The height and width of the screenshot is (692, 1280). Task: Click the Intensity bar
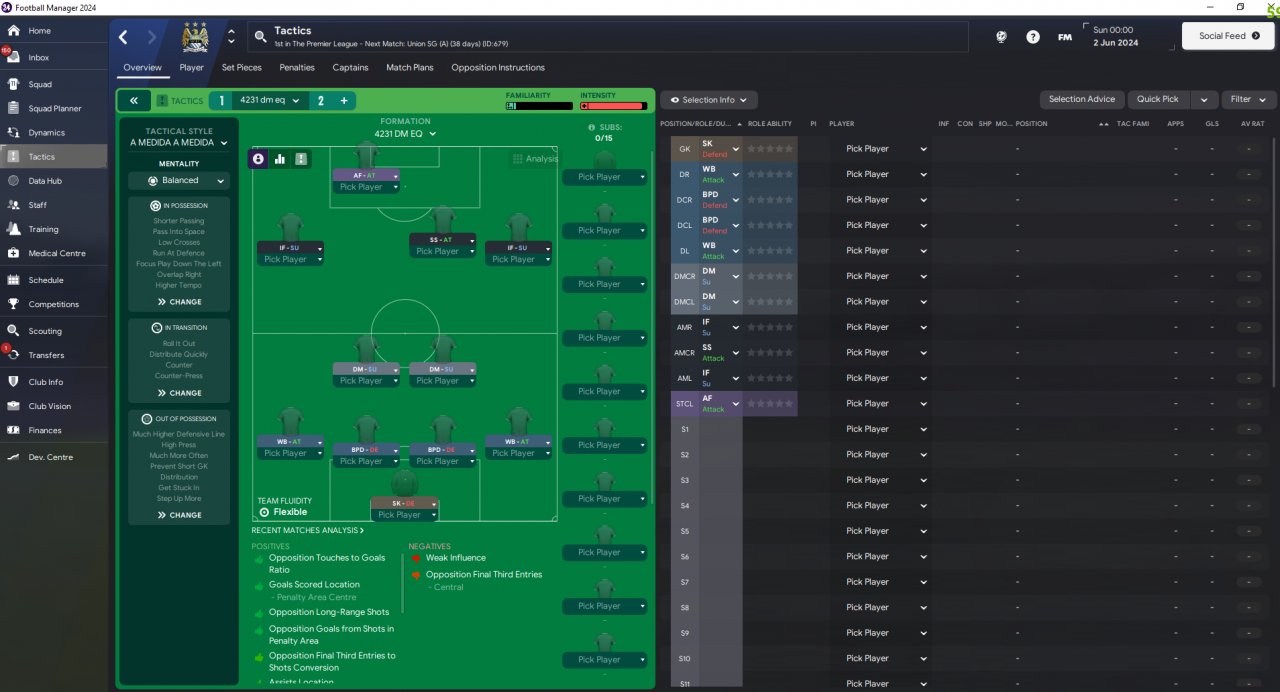click(613, 105)
